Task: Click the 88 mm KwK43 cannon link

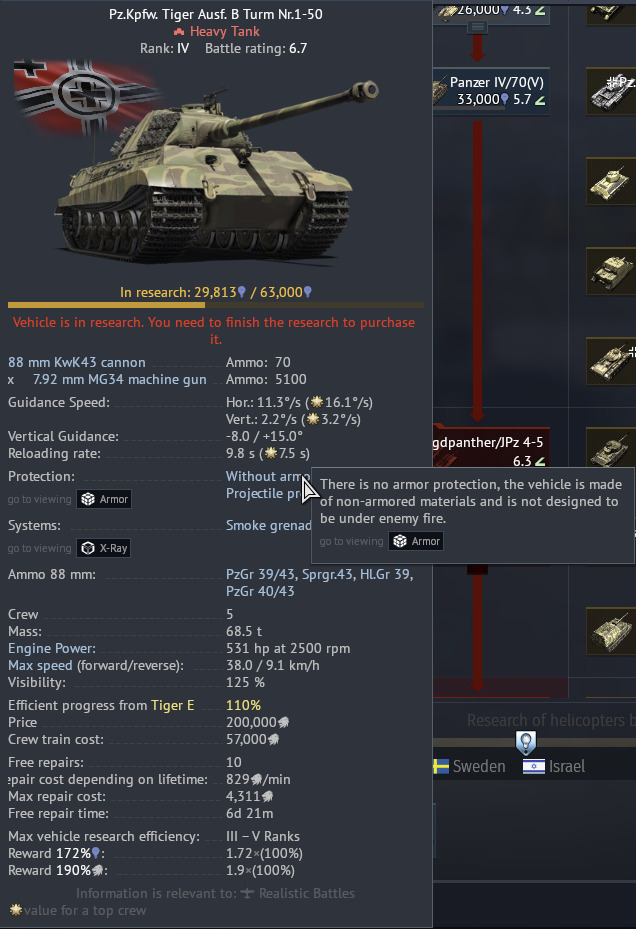Action: click(76, 362)
